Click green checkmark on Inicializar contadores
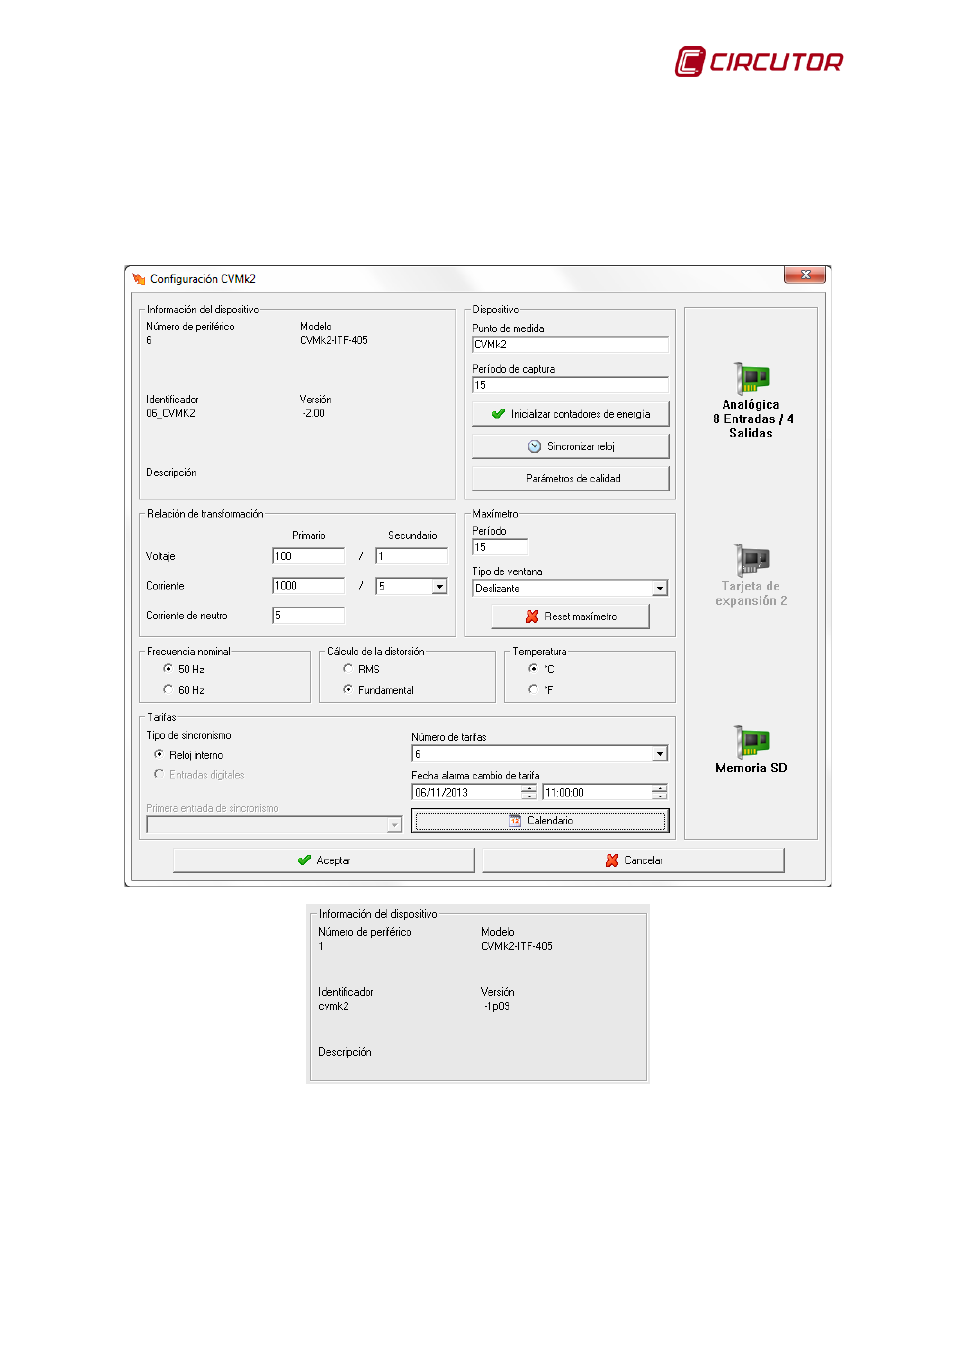 click(498, 414)
